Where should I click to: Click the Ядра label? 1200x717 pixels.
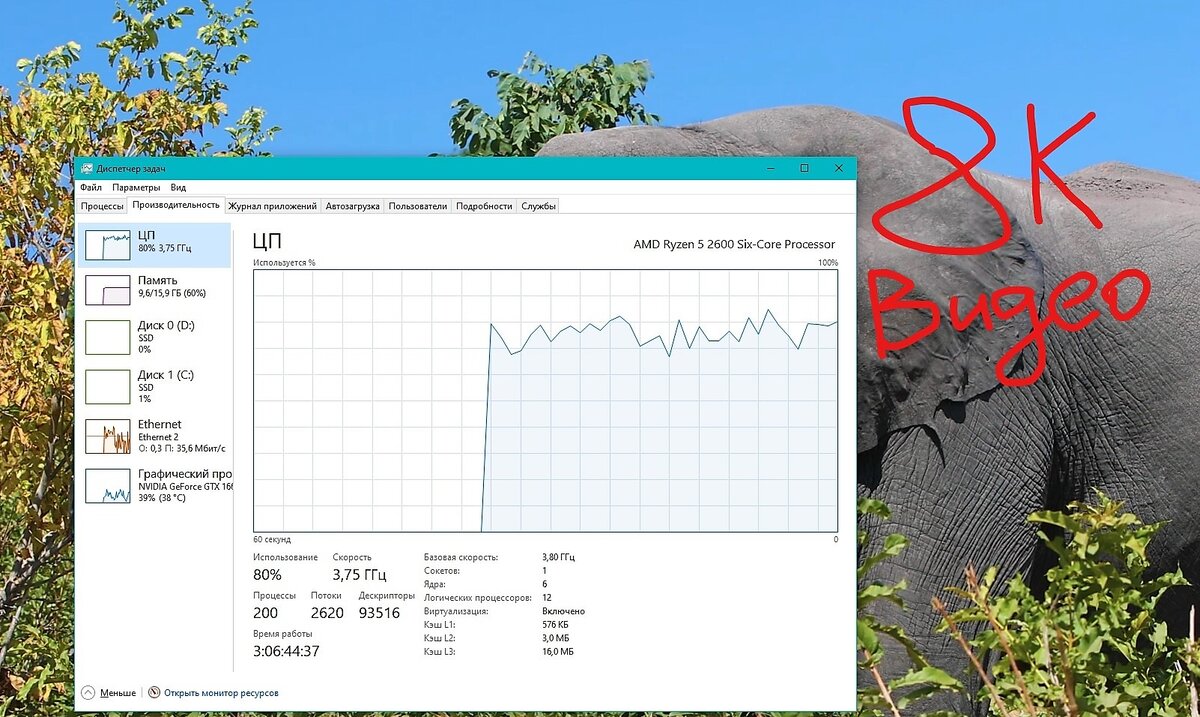(435, 584)
